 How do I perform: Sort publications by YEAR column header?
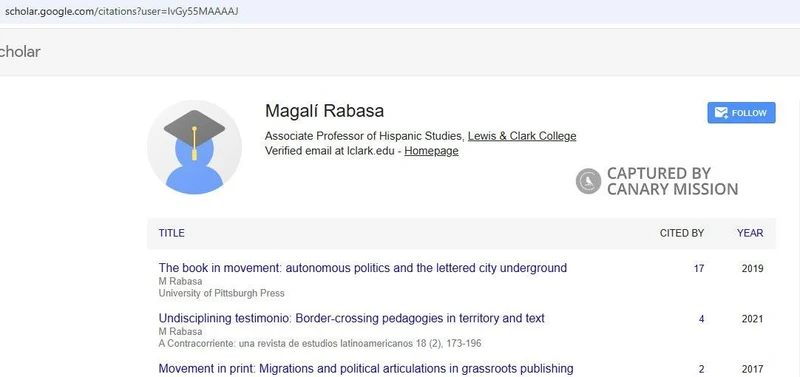(x=750, y=233)
